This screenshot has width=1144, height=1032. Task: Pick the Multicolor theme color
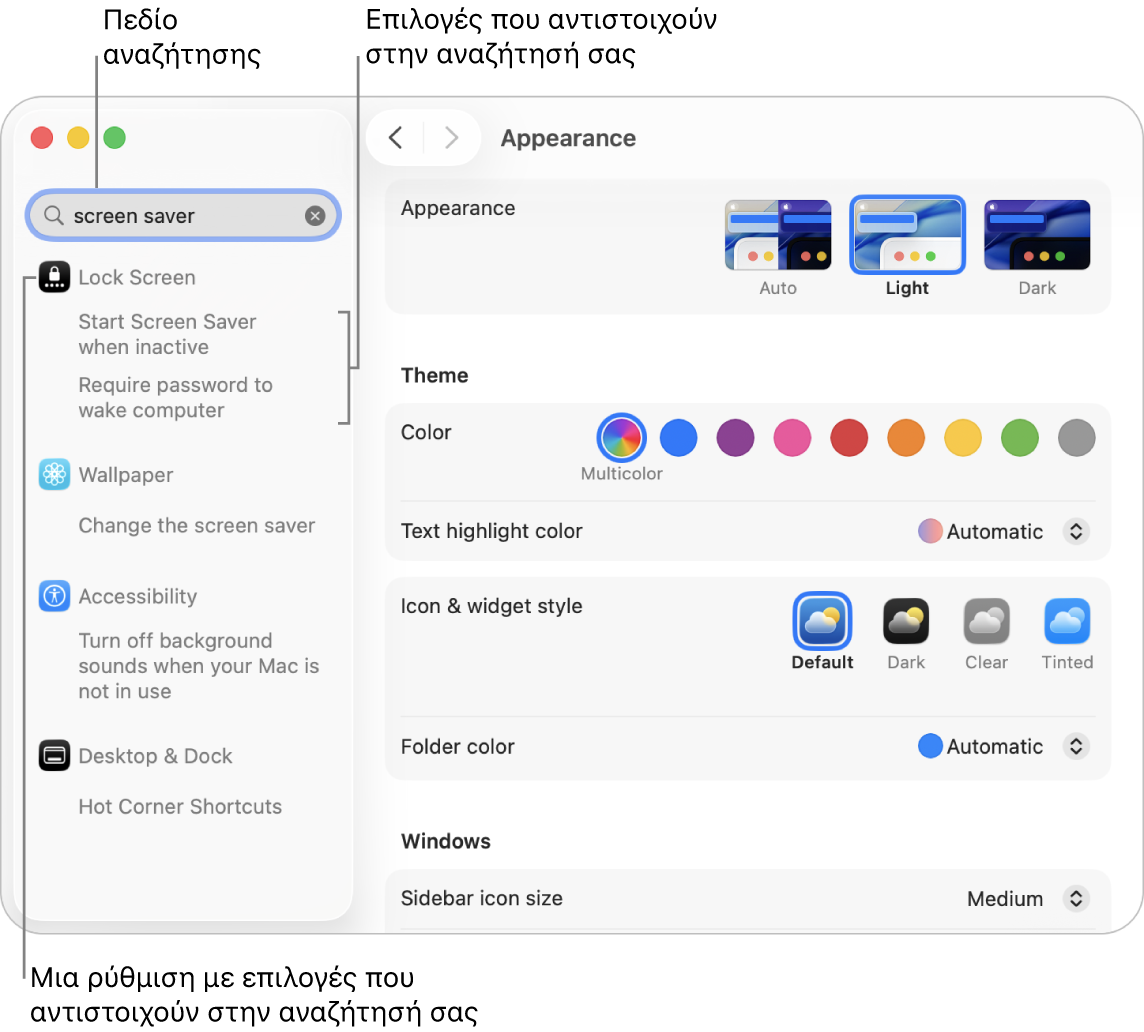coord(622,438)
